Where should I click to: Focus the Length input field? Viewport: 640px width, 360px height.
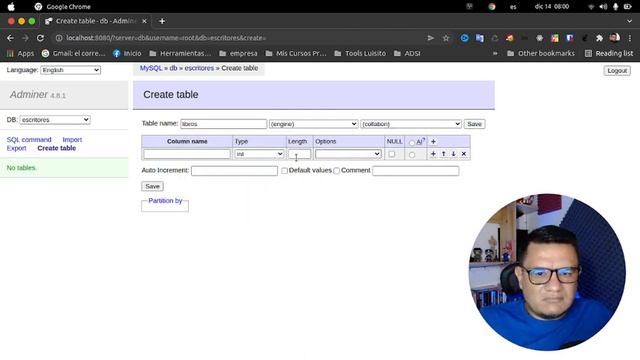coord(300,154)
